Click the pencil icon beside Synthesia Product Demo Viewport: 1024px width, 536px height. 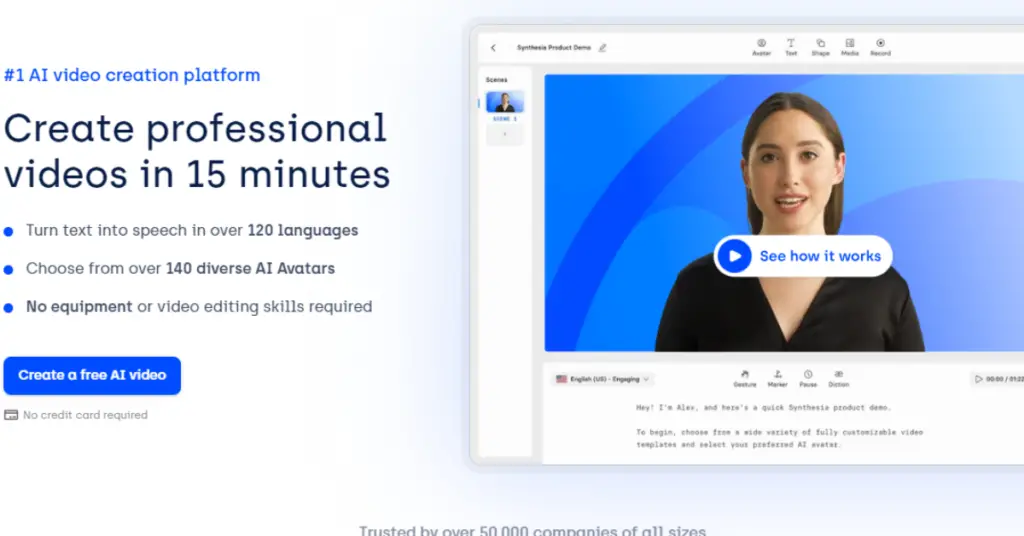click(603, 48)
